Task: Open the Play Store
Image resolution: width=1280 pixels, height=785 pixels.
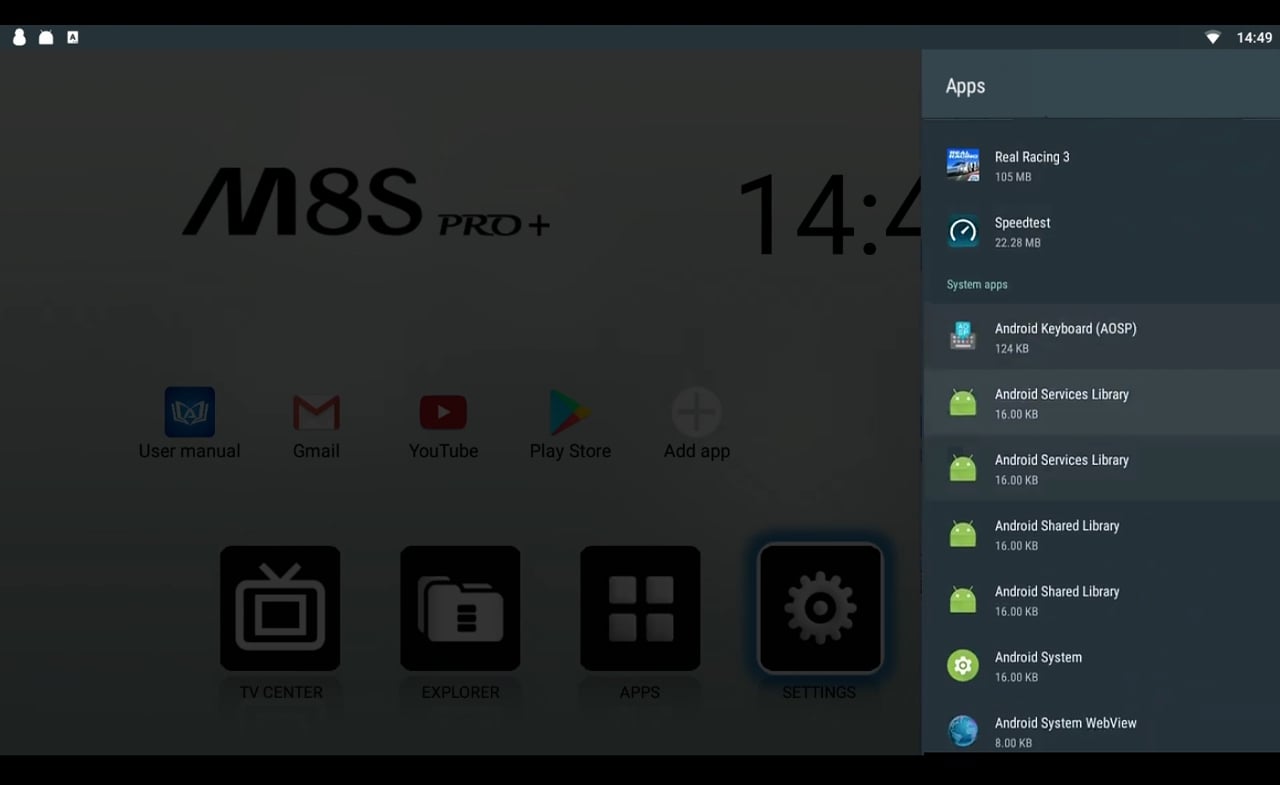Action: point(570,425)
